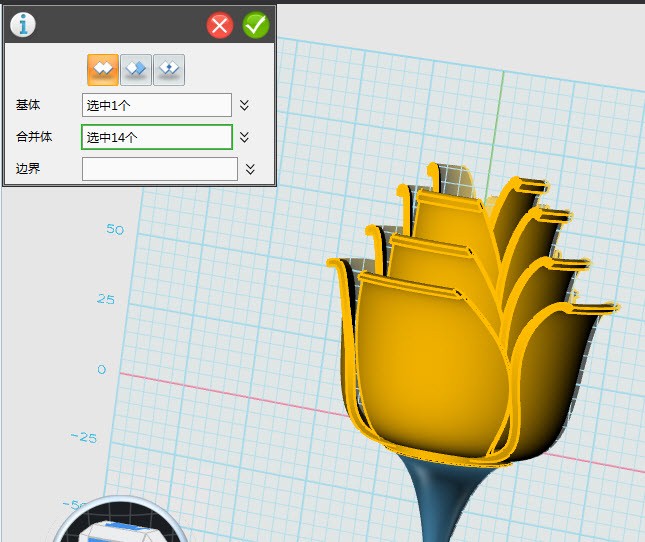Click the blue info icon in dialog header

(22, 24)
